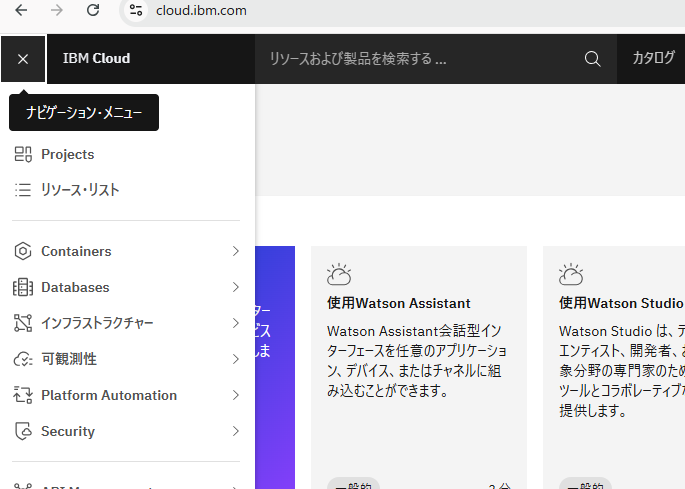685x489 pixels.
Task: Reload the page with browser refresh button
Action: click(93, 11)
